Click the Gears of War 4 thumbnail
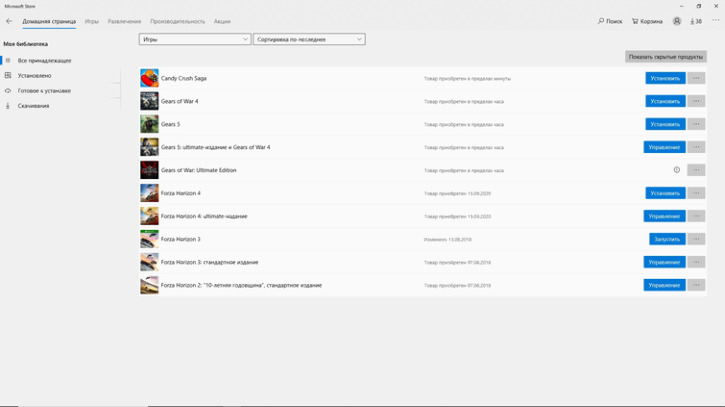This screenshot has height=407, width=725. click(x=149, y=101)
